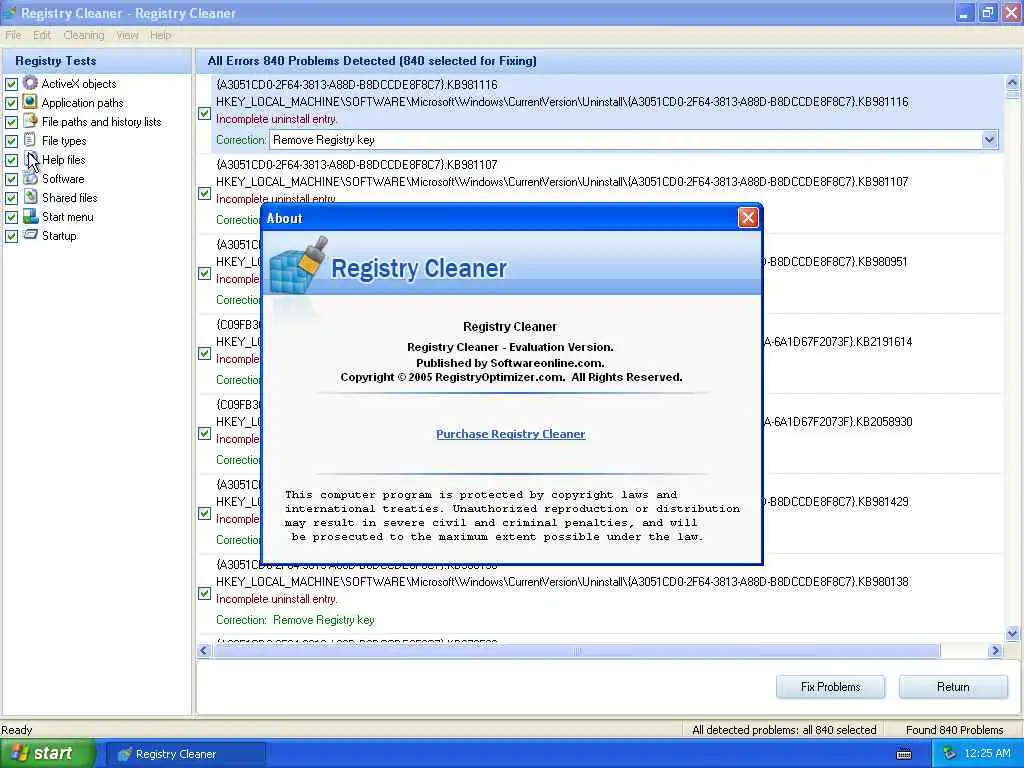This screenshot has width=1024, height=768.
Task: Click the Start menu icon in test list
Action: point(30,216)
